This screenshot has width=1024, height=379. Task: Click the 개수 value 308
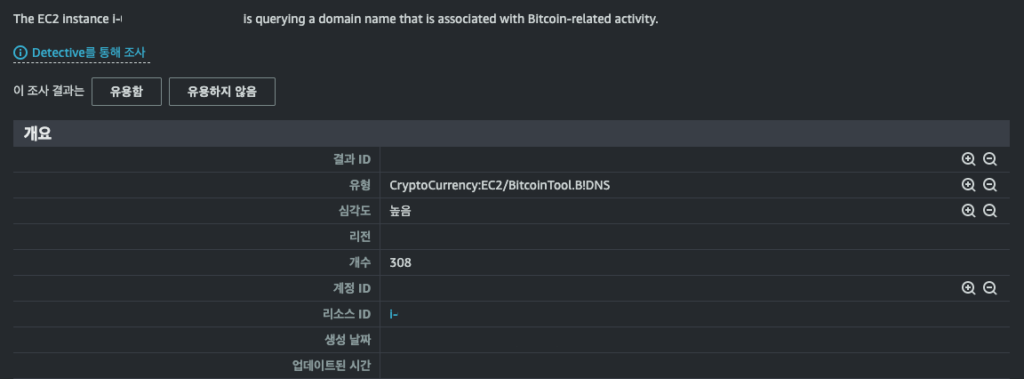point(400,263)
